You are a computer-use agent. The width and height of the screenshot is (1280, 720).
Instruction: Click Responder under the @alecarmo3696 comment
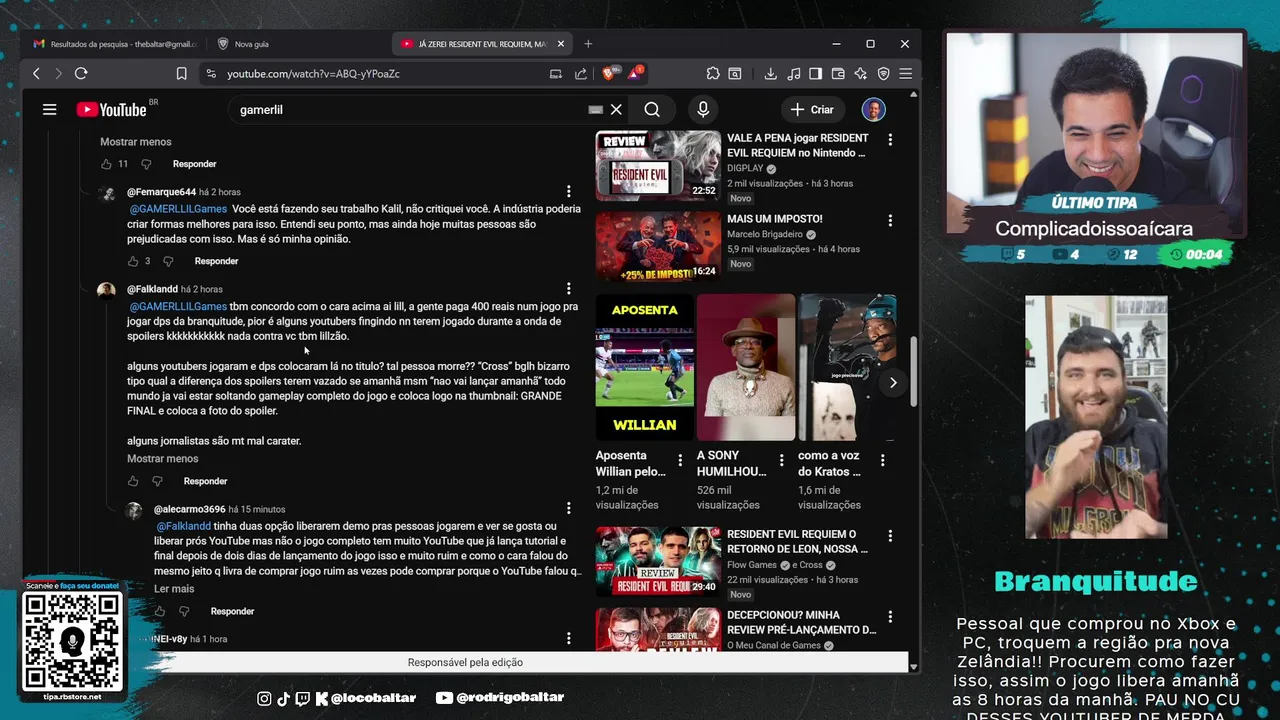pyautogui.click(x=232, y=611)
